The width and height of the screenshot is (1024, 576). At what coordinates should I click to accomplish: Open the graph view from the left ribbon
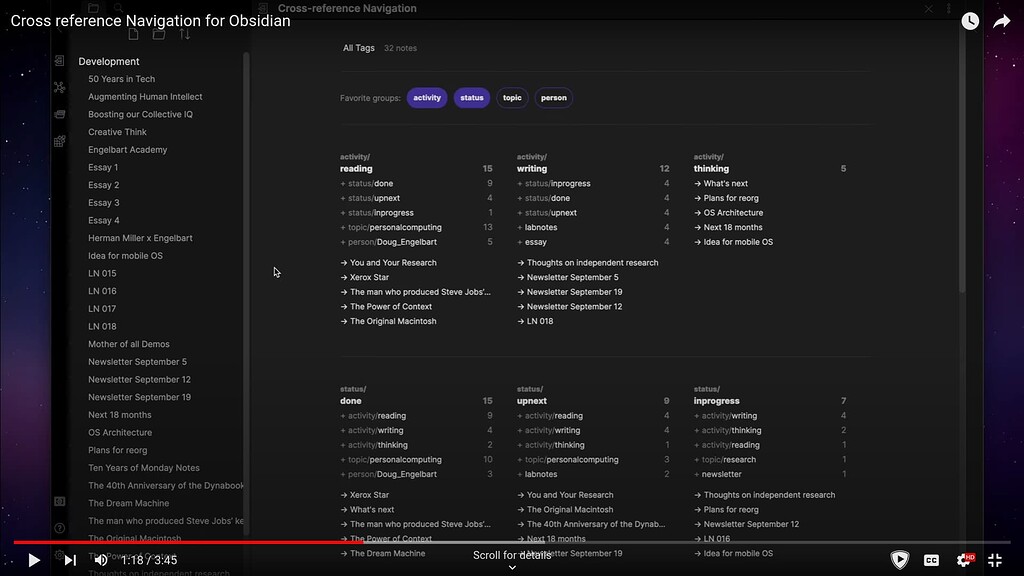pos(60,87)
